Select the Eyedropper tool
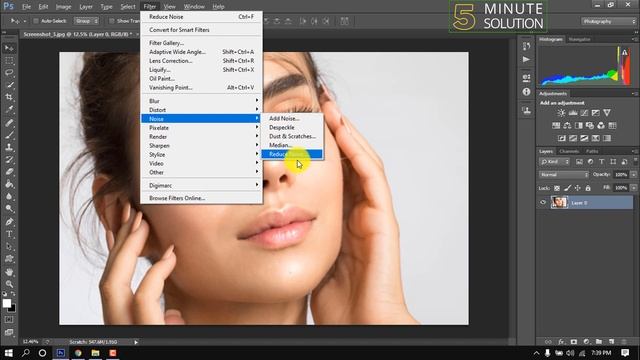The image size is (640, 360). pyautogui.click(x=9, y=109)
